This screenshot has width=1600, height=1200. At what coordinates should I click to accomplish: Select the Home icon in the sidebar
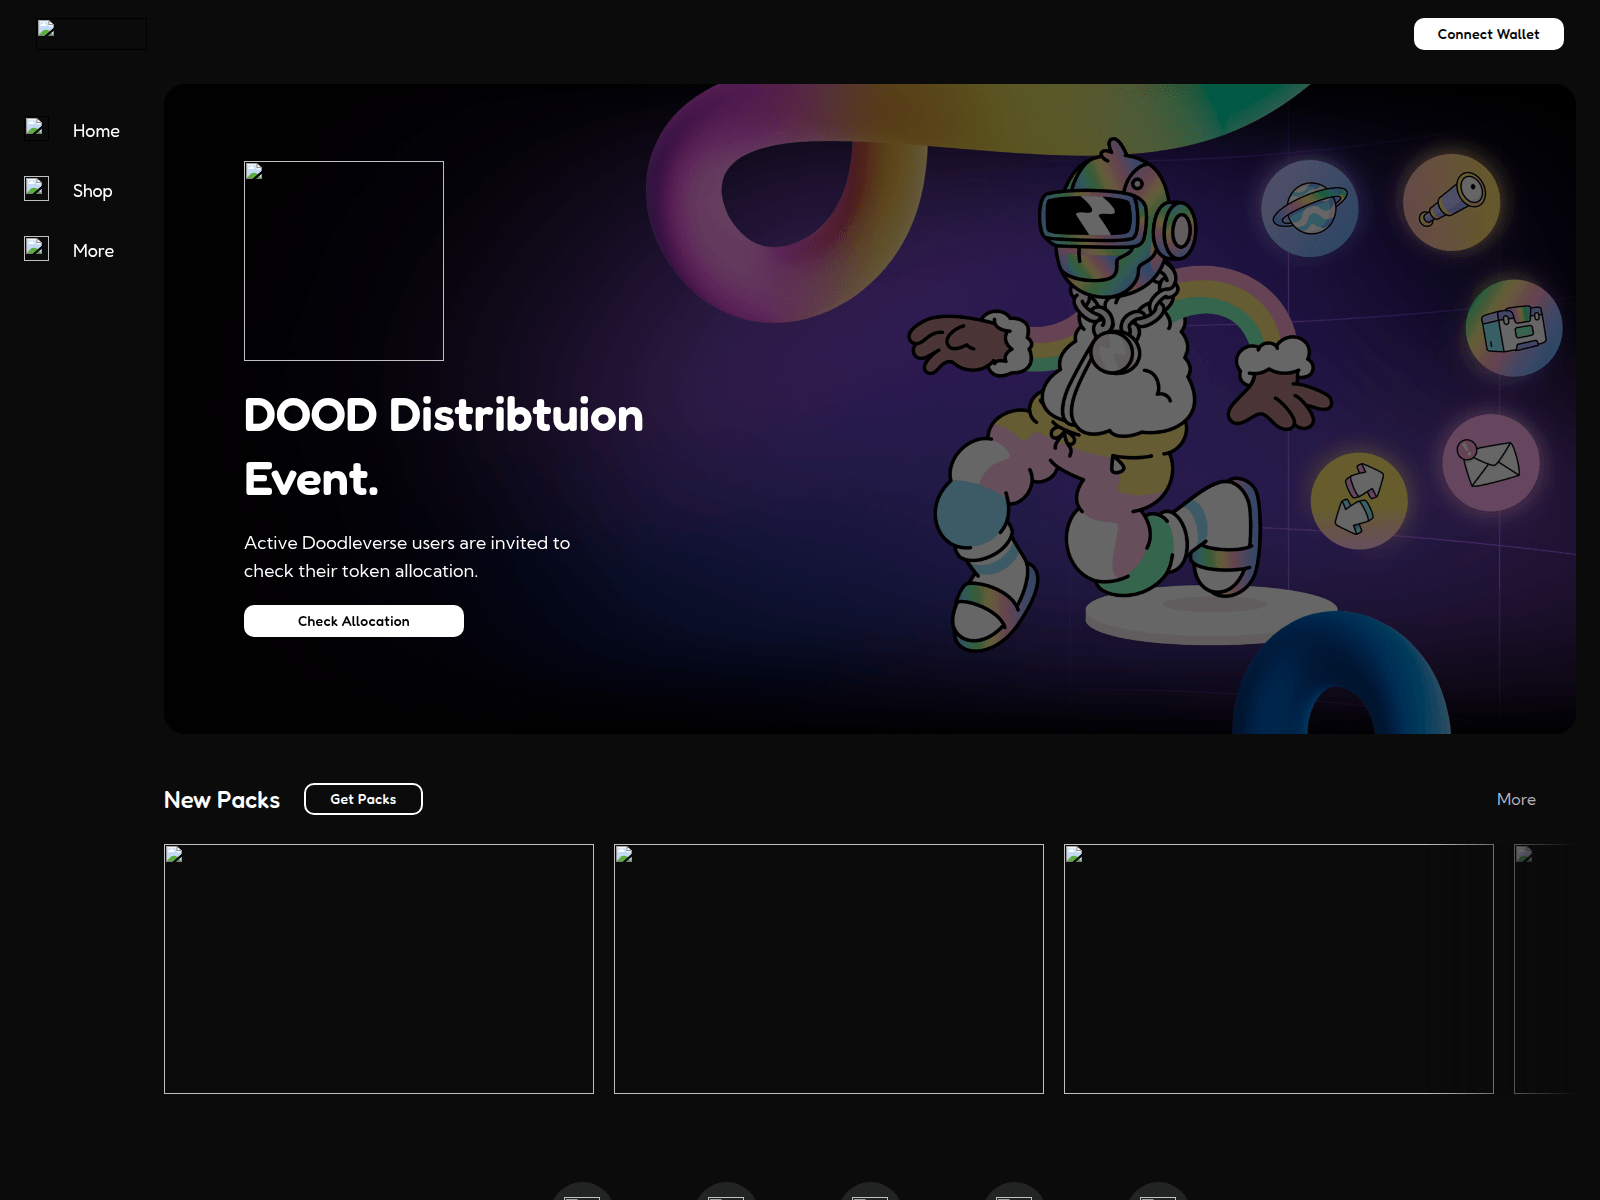[36, 129]
